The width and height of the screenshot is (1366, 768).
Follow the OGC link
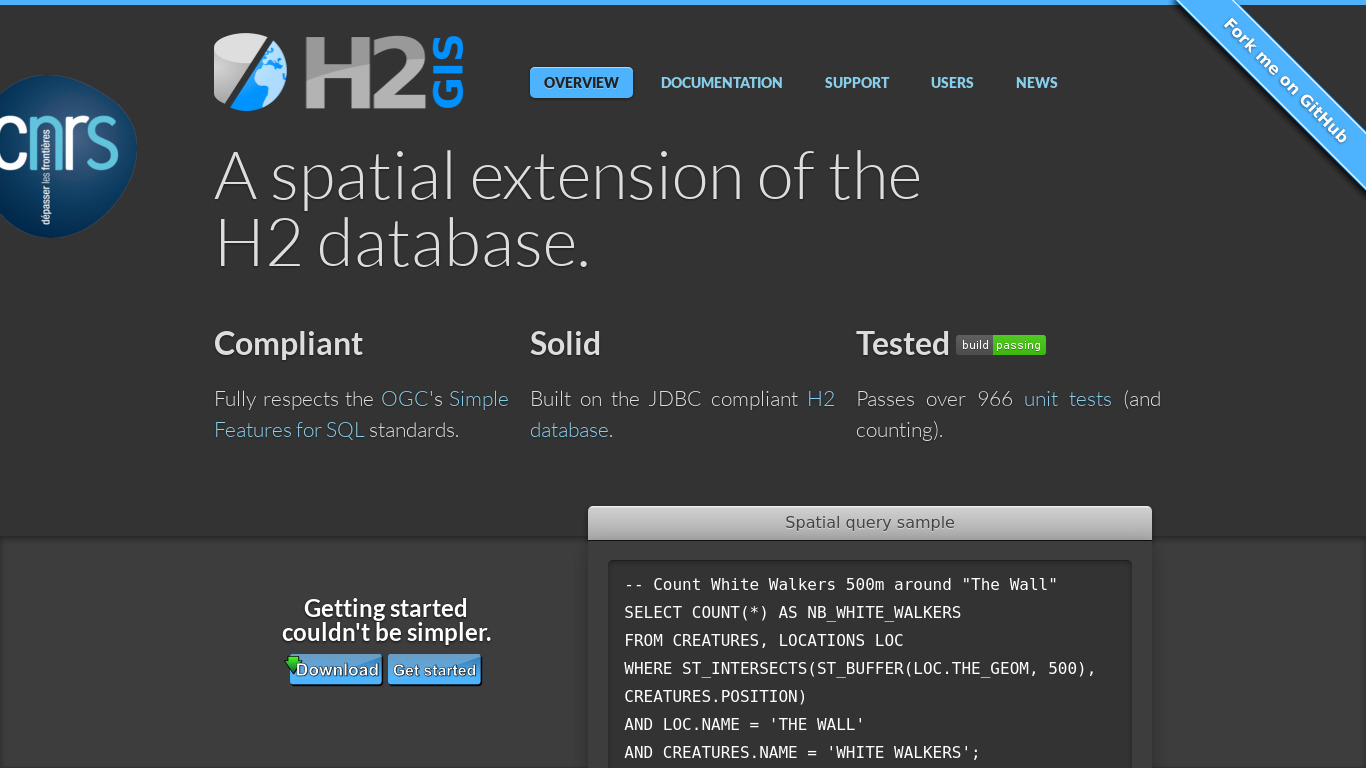(x=405, y=399)
